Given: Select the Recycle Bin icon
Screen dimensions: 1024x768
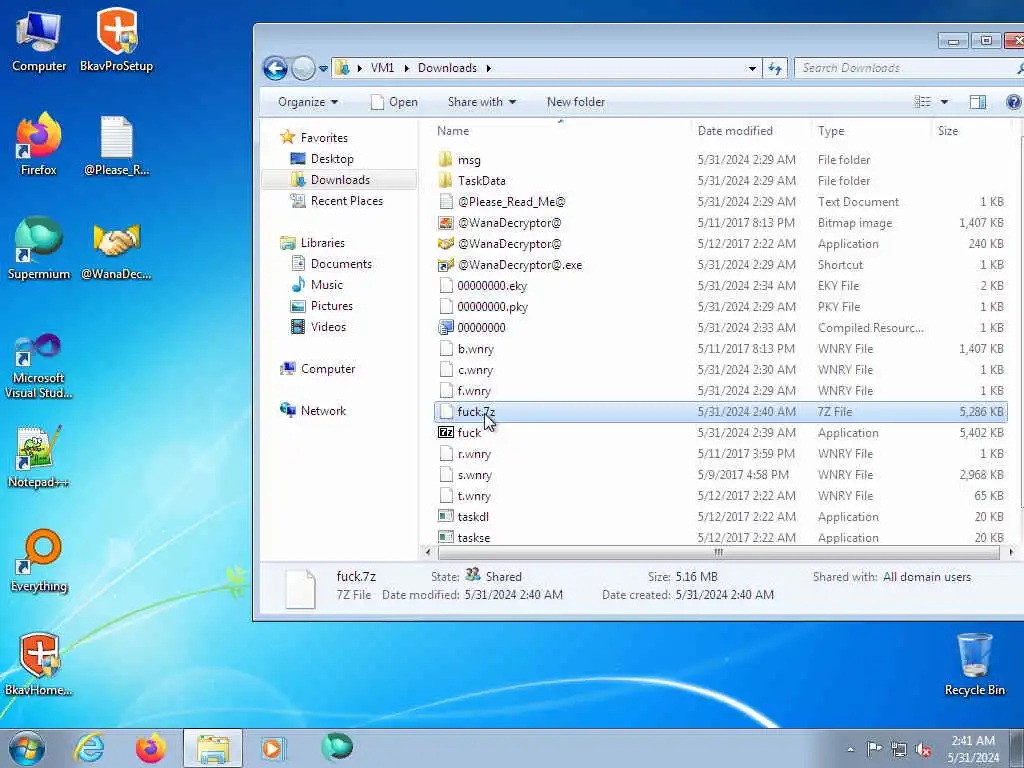Looking at the screenshot, I should [974, 664].
